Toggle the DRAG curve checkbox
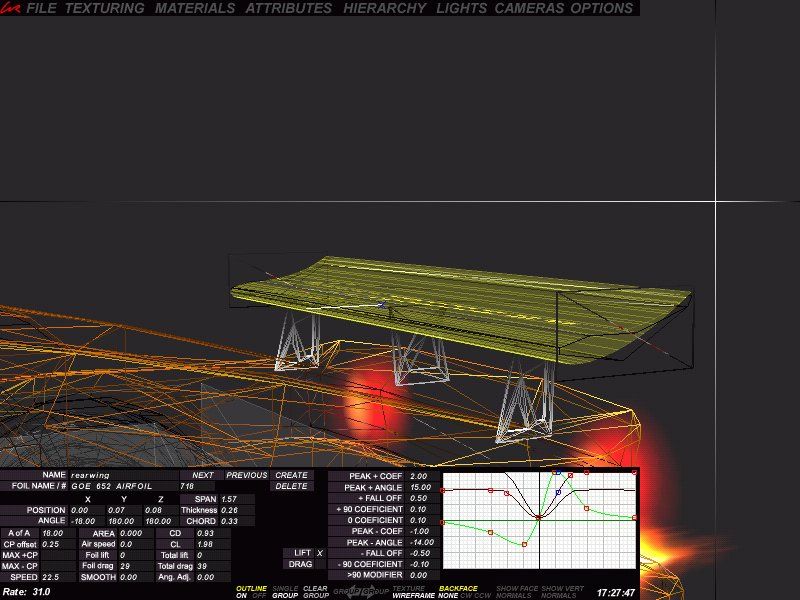Viewport: 800px width, 600px height. pyautogui.click(x=319, y=564)
